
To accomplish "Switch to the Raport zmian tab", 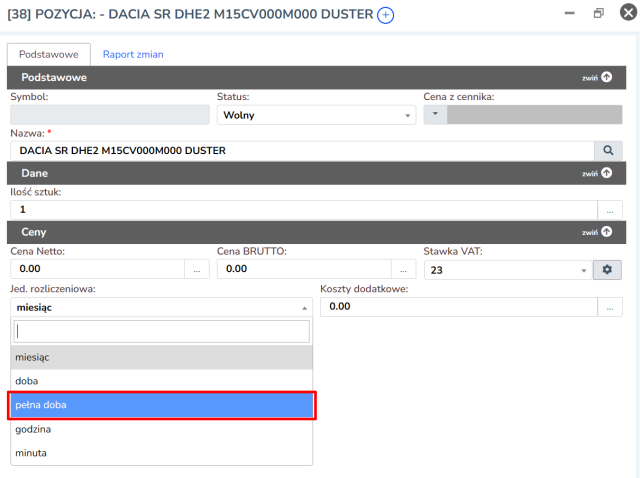I will pyautogui.click(x=133, y=54).
